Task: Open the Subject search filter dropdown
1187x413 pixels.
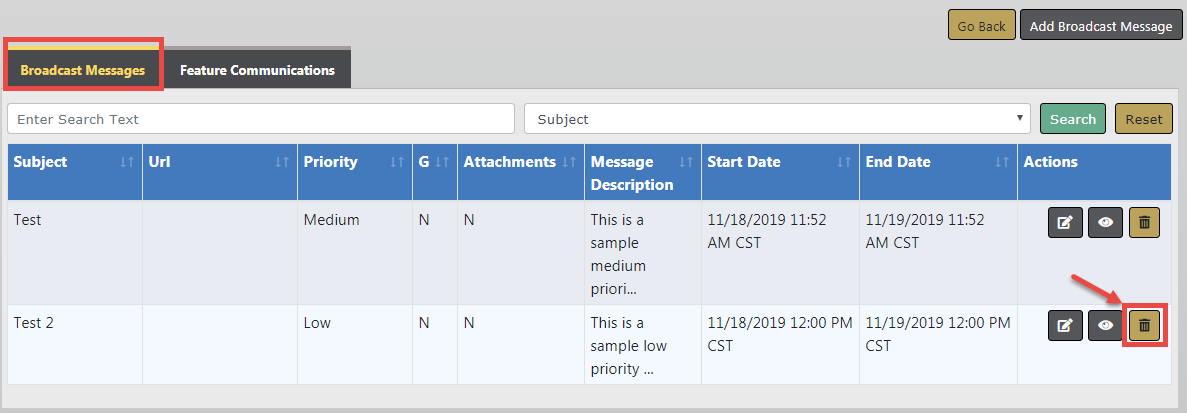Action: point(777,119)
